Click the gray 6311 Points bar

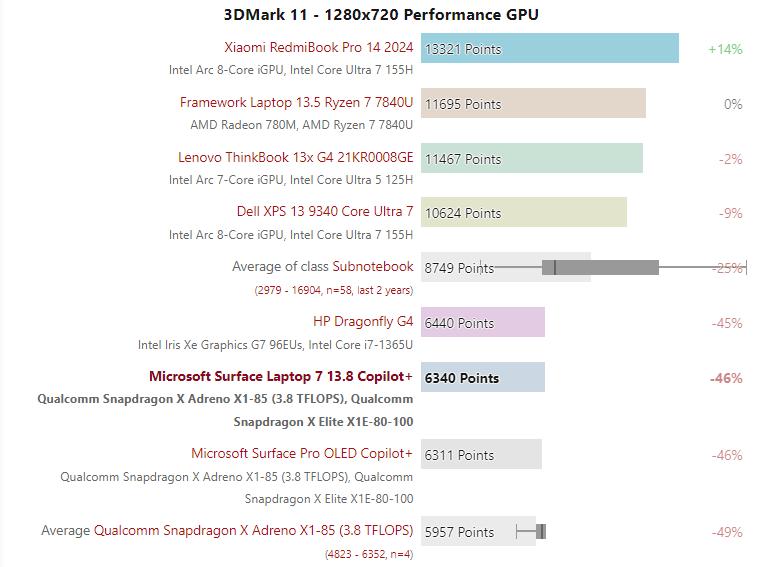coord(481,454)
